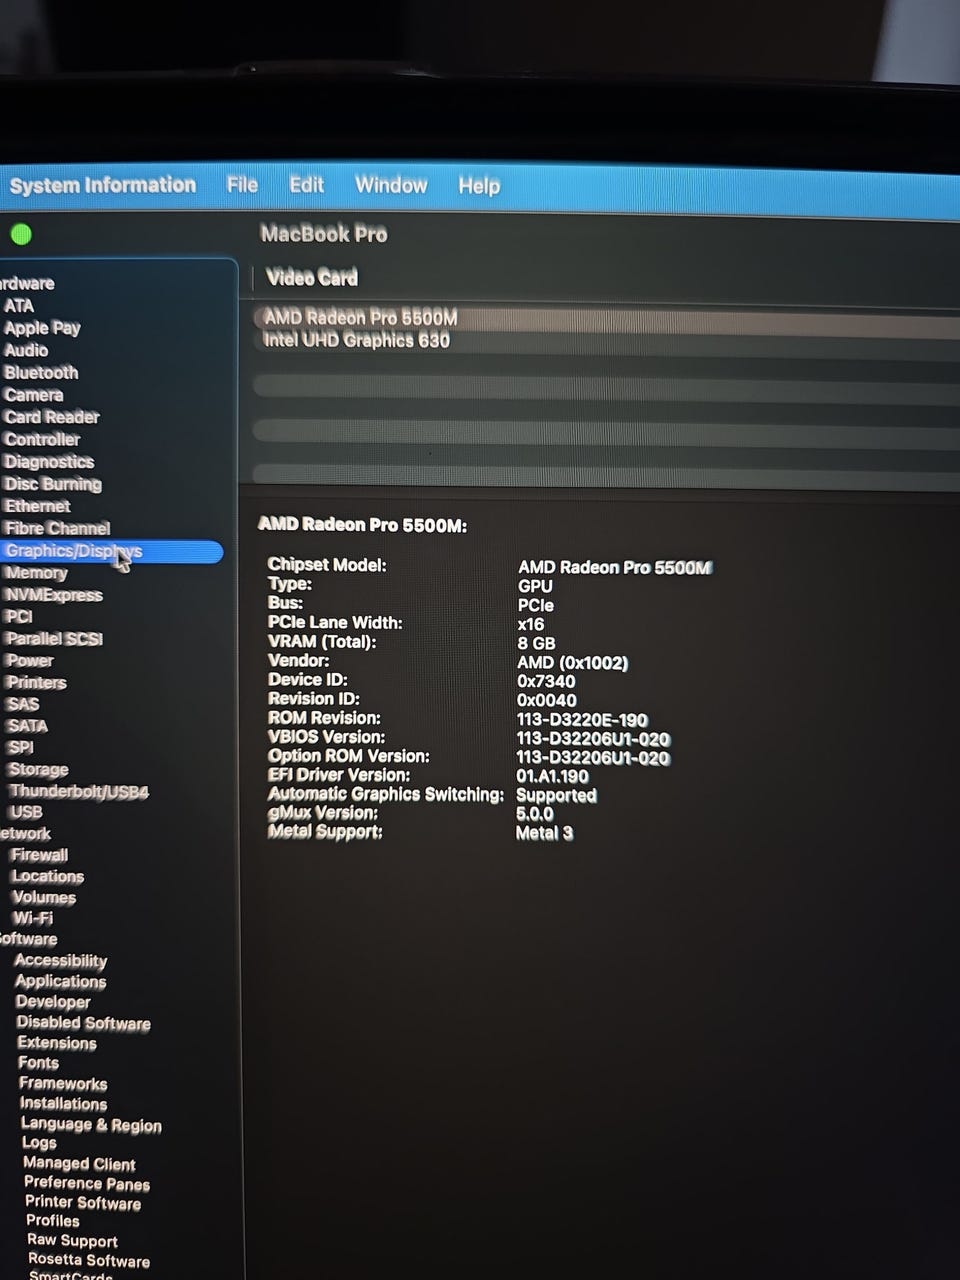This screenshot has height=1280, width=960.
Task: Select Preference Panes in the sidebar
Action: click(87, 1184)
